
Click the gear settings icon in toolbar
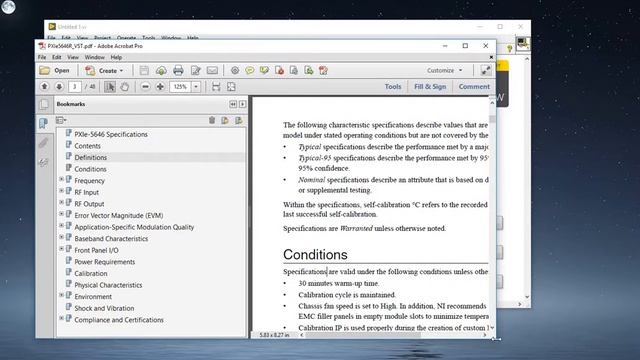point(235,71)
